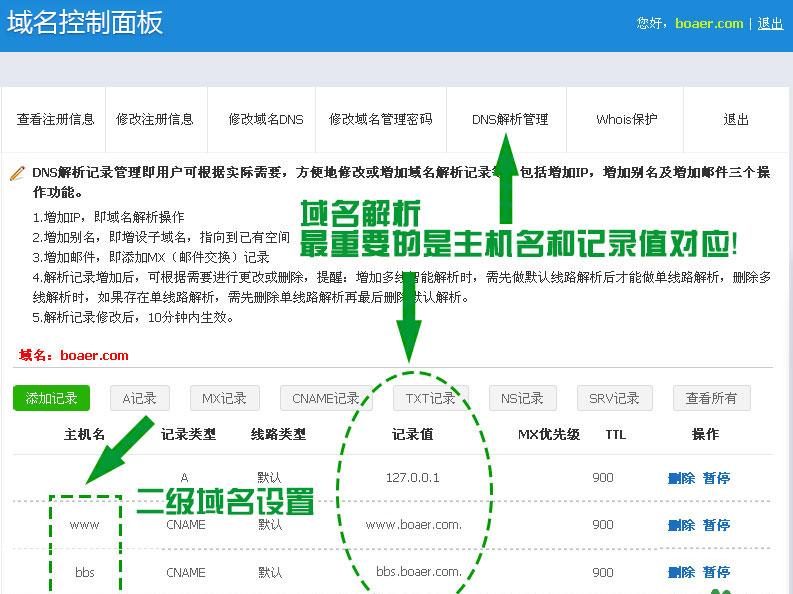This screenshot has height=594, width=793.
Task: Click the 记录值 column header
Action: (x=413, y=434)
